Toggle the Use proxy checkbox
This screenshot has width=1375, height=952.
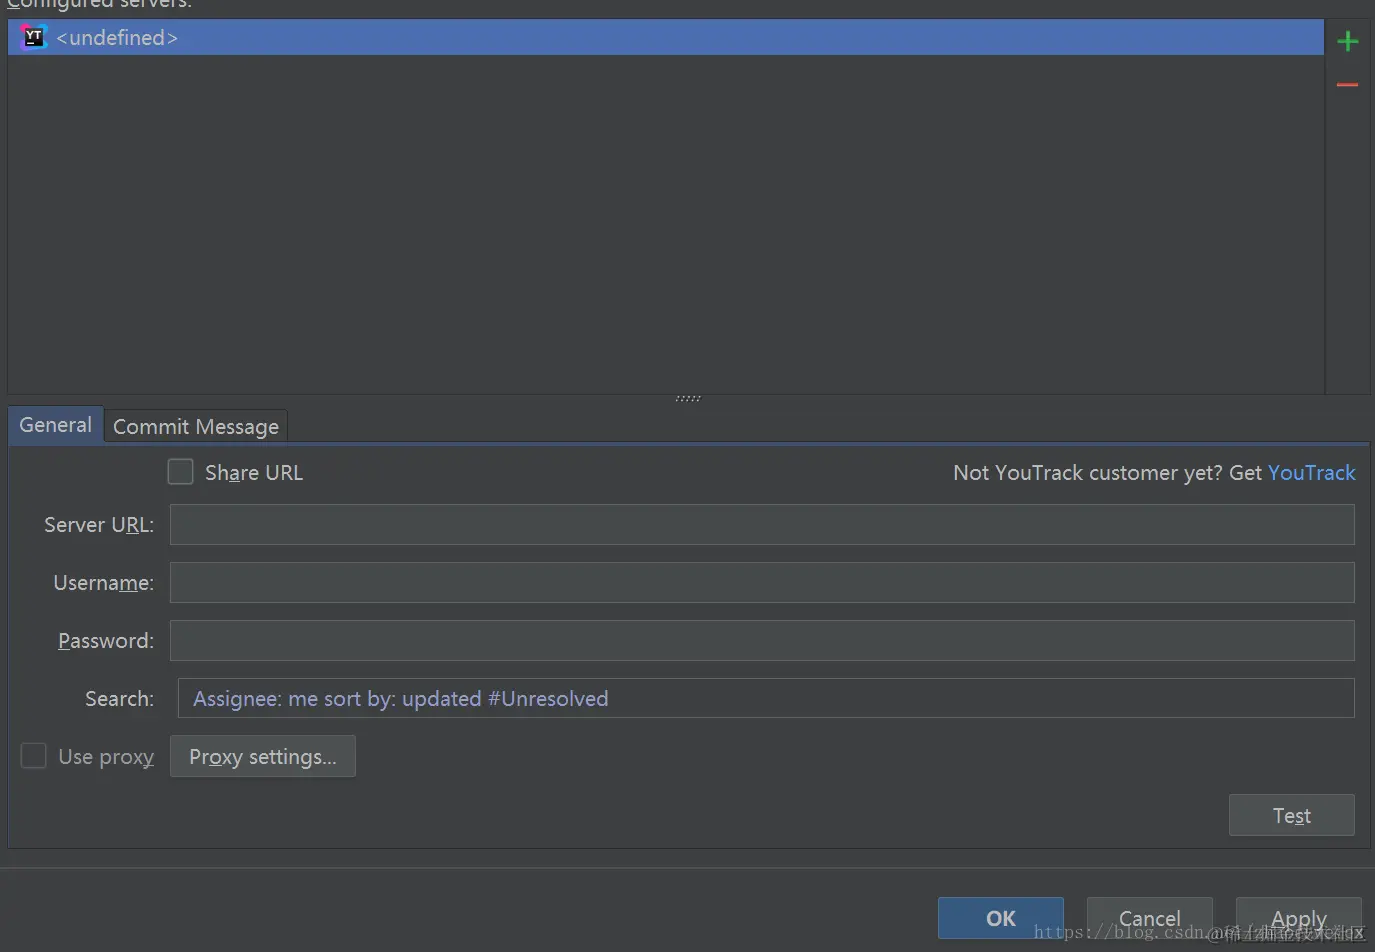pyautogui.click(x=34, y=756)
